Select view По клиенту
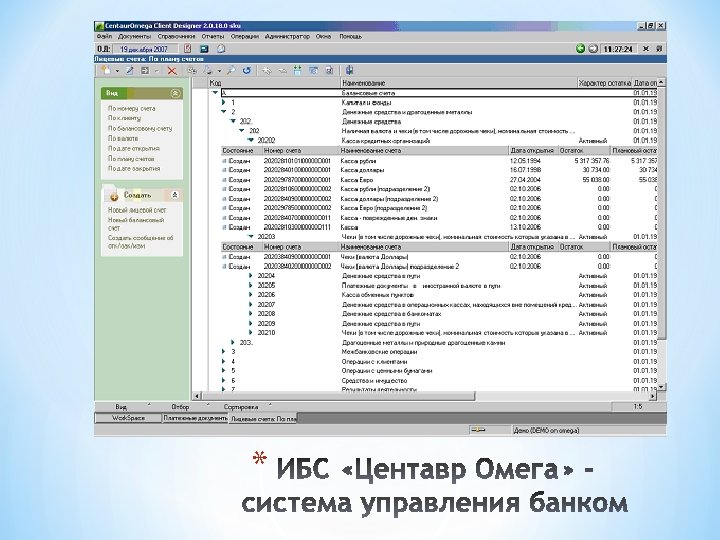The height and width of the screenshot is (540, 720). pyautogui.click(x=124, y=118)
